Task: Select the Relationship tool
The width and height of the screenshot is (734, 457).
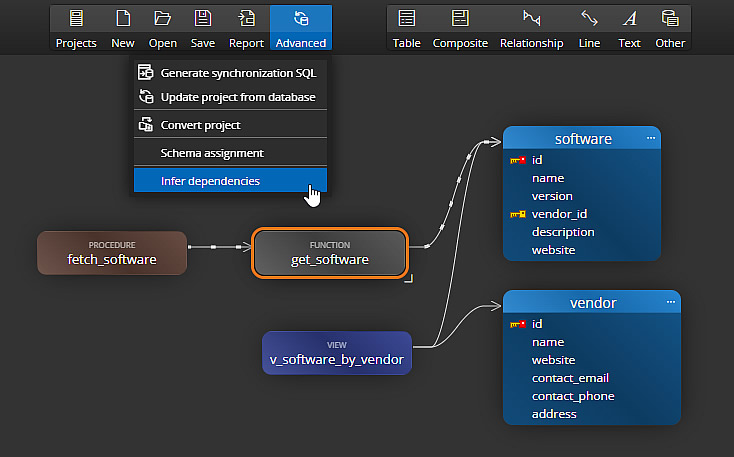Action: click(x=532, y=28)
